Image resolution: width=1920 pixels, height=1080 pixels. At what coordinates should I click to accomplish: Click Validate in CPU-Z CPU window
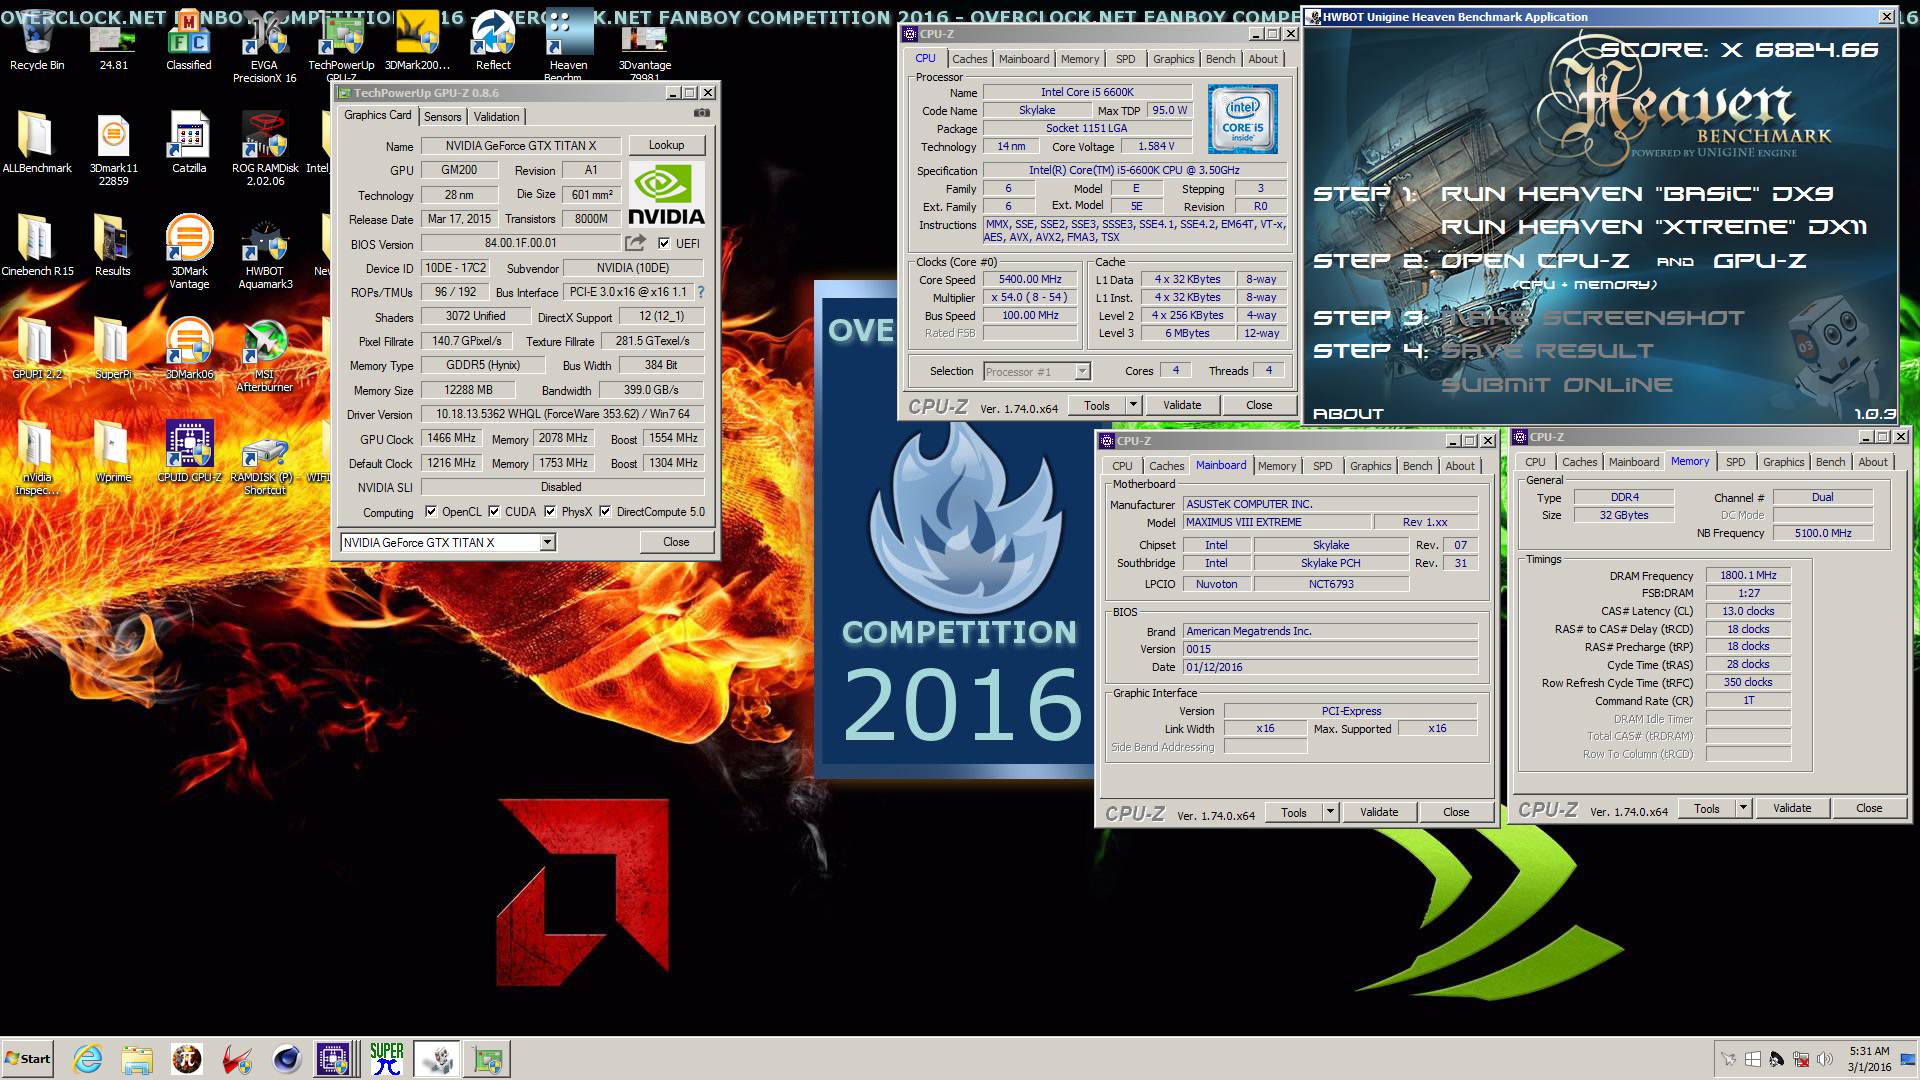coord(1182,405)
